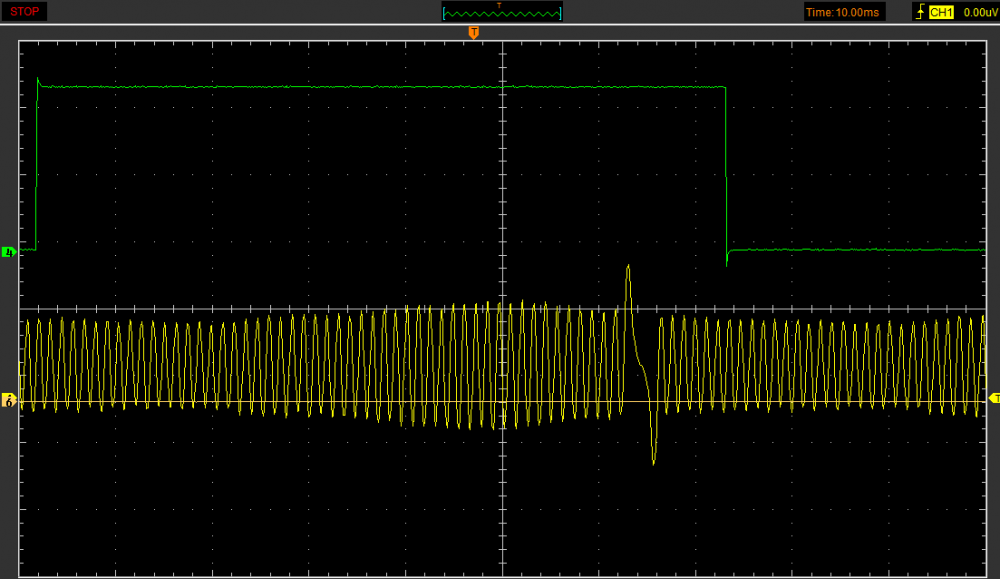1000x579 pixels.
Task: Click the rising edge trigger type icon
Action: [919, 12]
